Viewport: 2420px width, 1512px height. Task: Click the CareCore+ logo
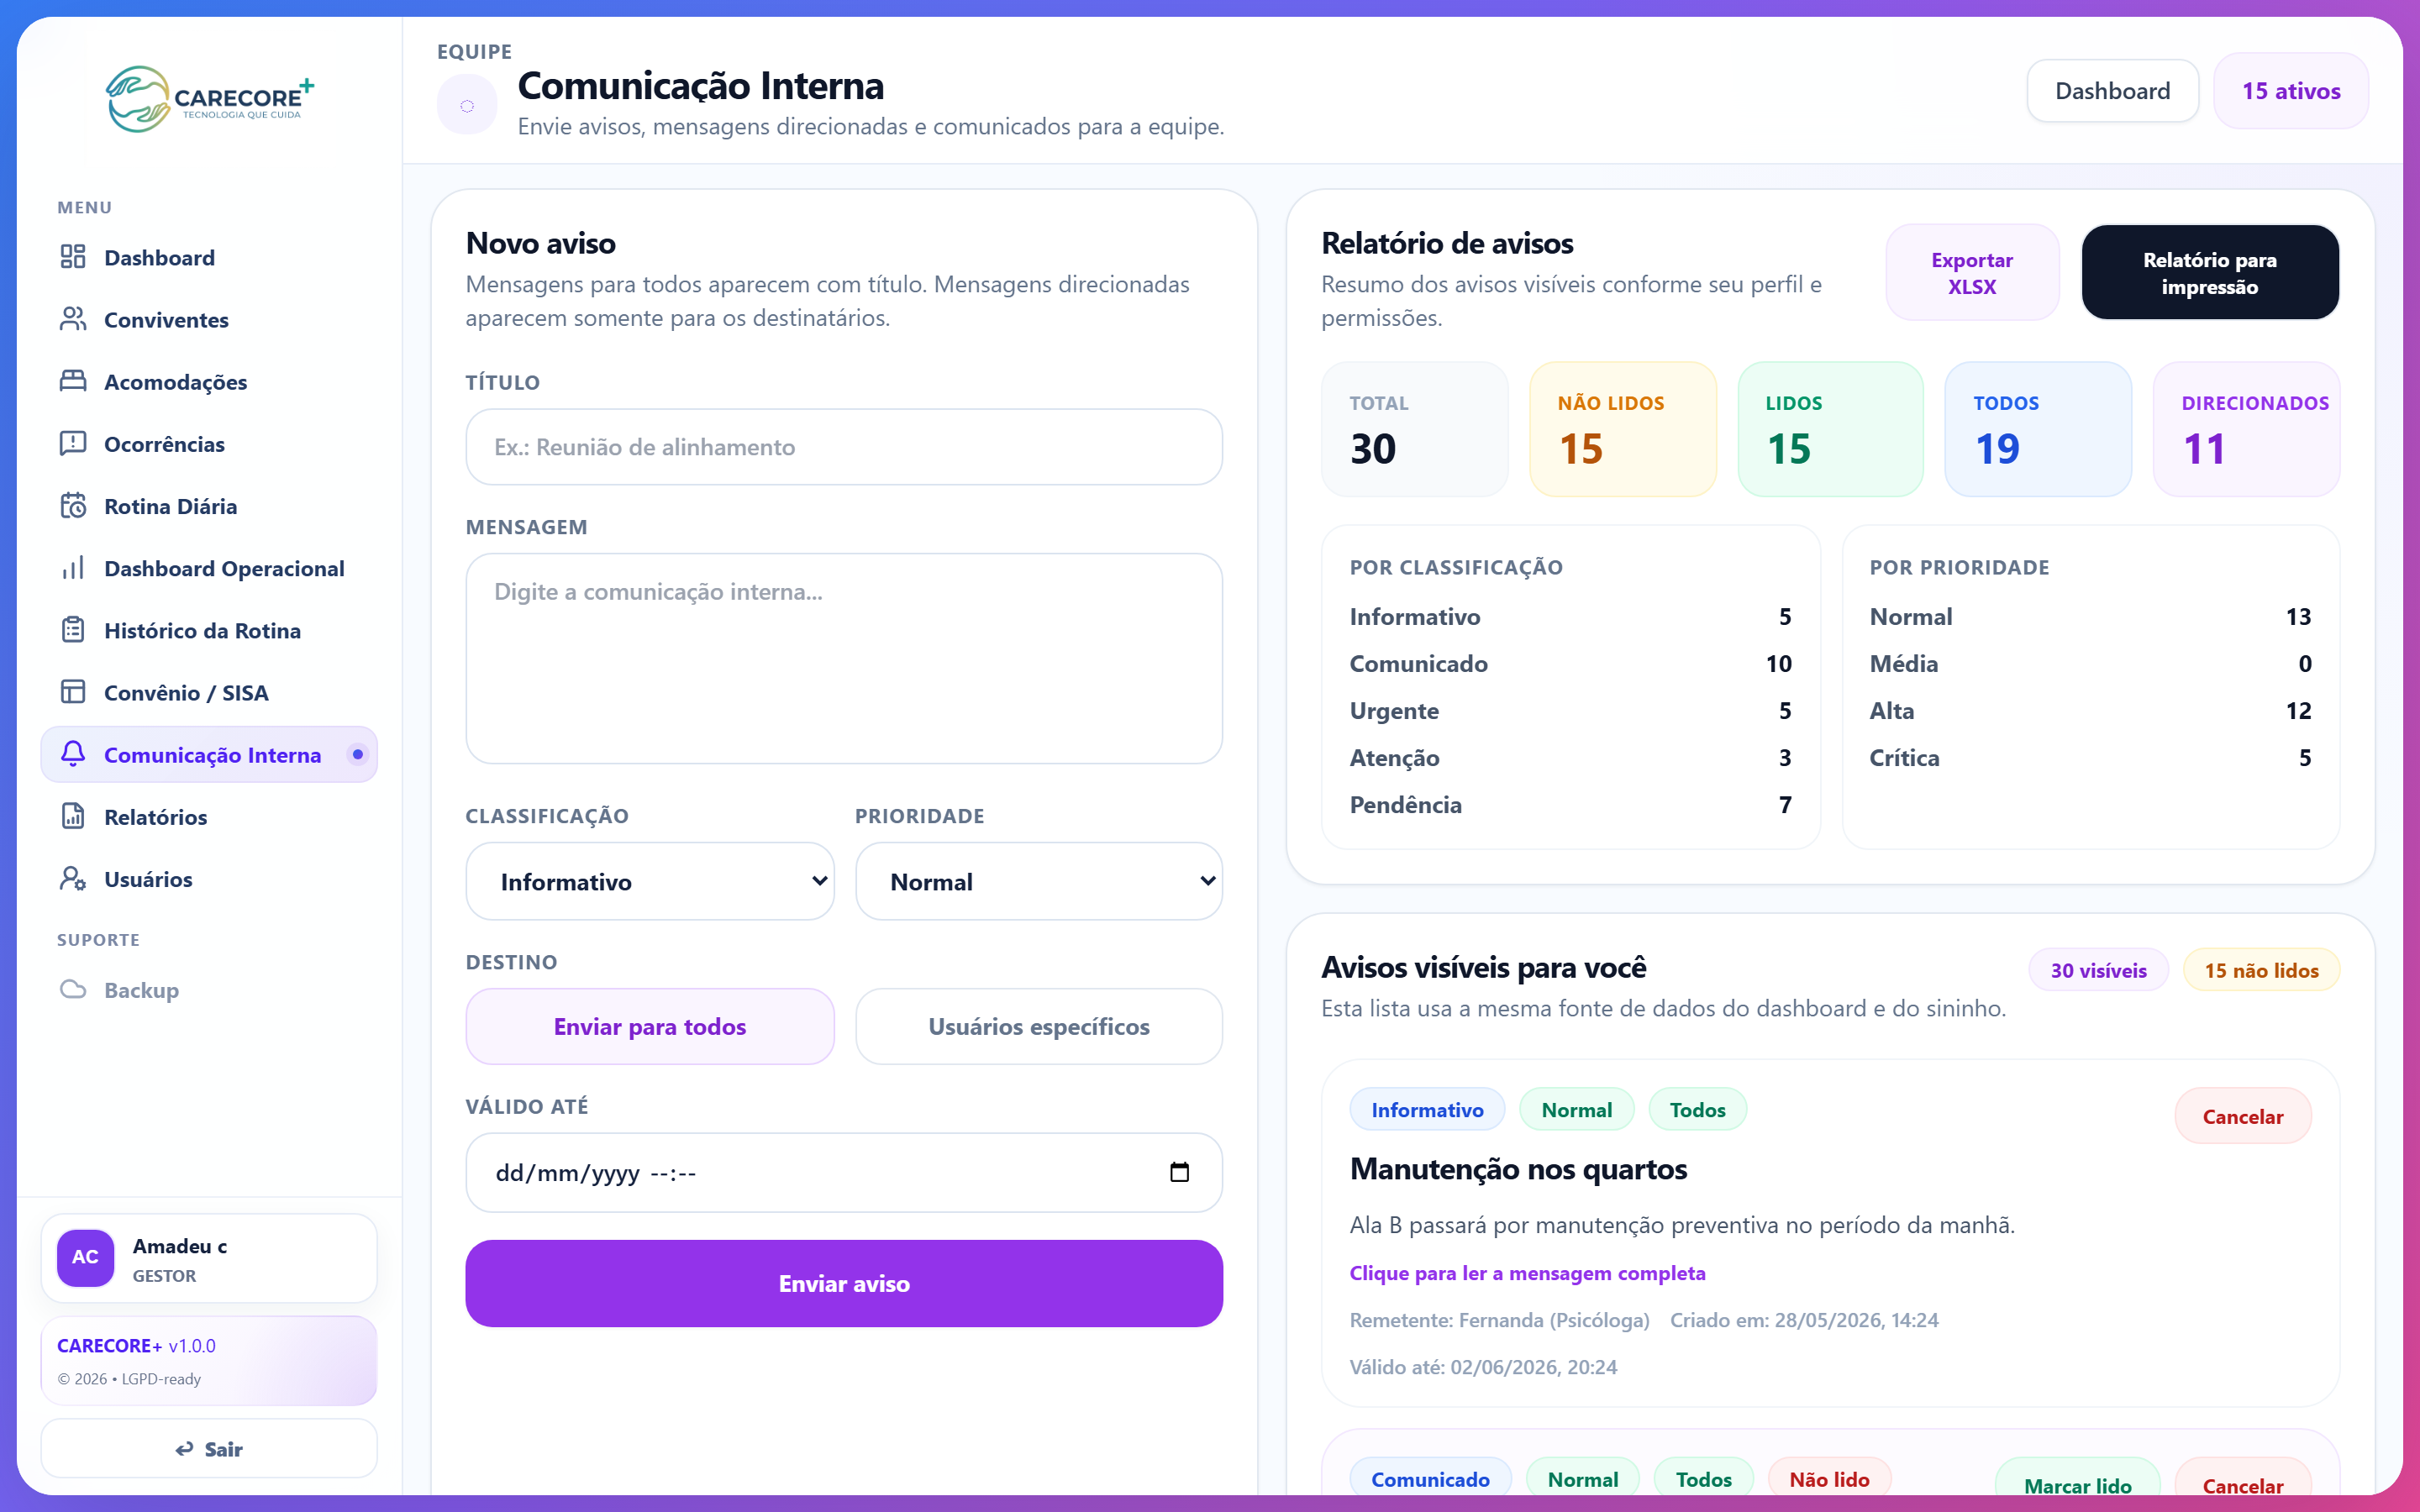[210, 99]
